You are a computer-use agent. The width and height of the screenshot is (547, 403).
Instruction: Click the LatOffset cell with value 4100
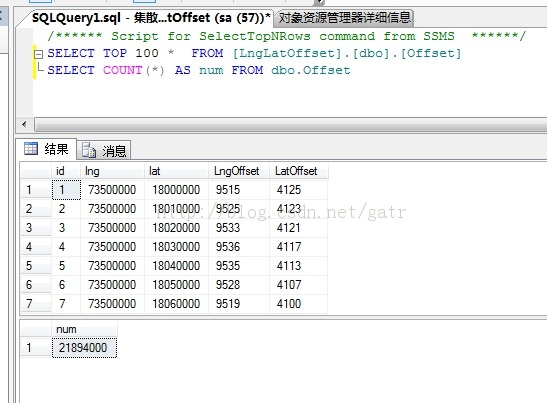[x=299, y=304]
